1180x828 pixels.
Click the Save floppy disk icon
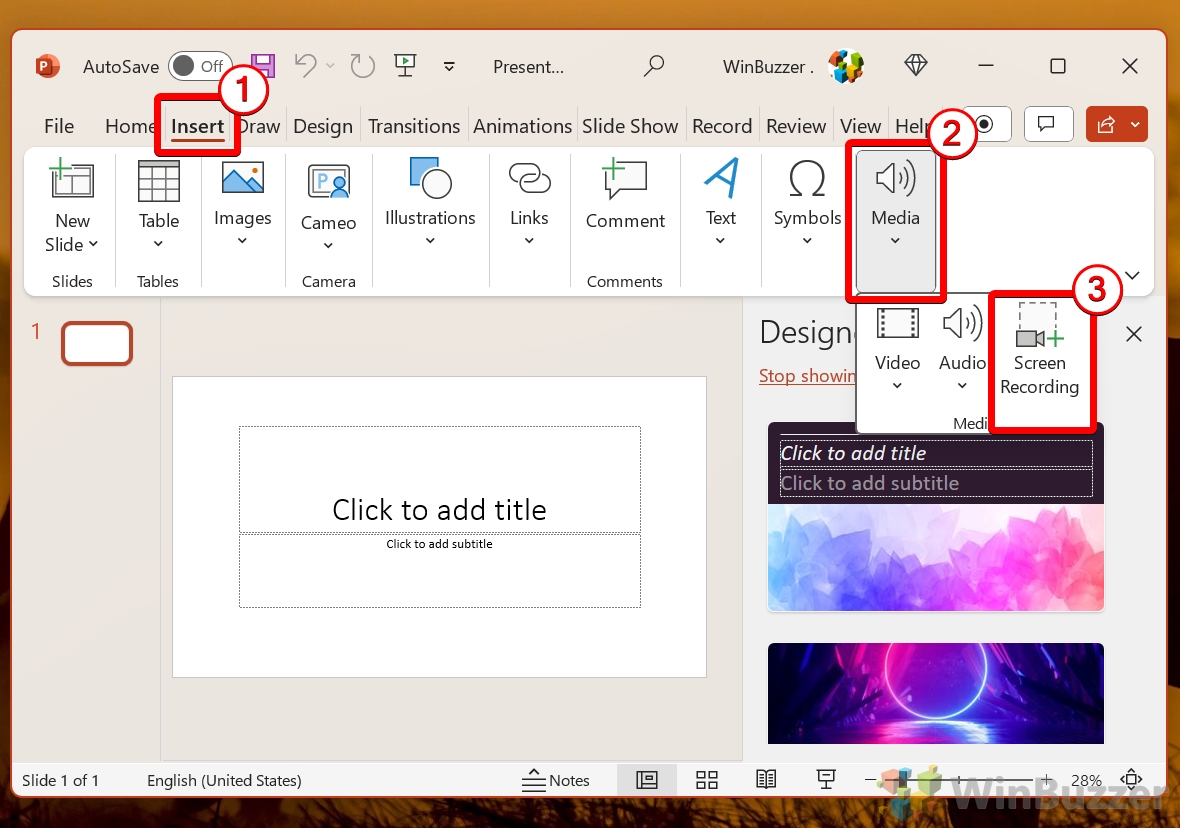click(x=263, y=66)
